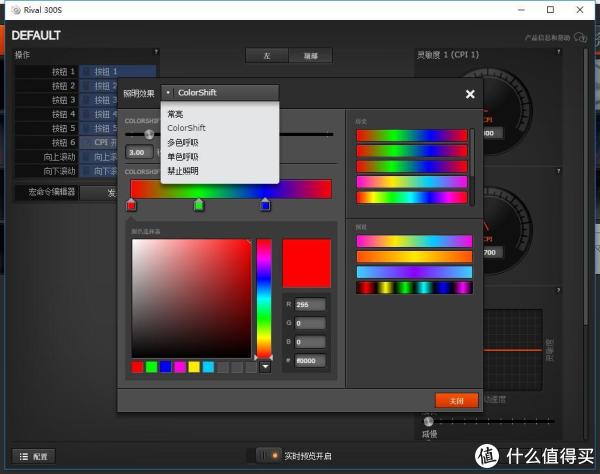The width and height of the screenshot is (600, 474).
Task: Open the 配置 configuration list button
Action: (x=34, y=456)
